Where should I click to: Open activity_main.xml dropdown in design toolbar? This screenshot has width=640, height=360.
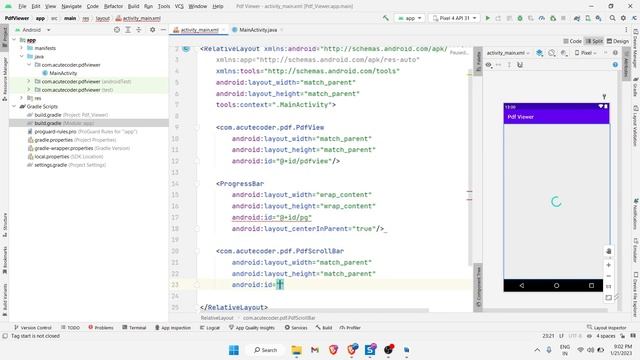tap(508, 53)
